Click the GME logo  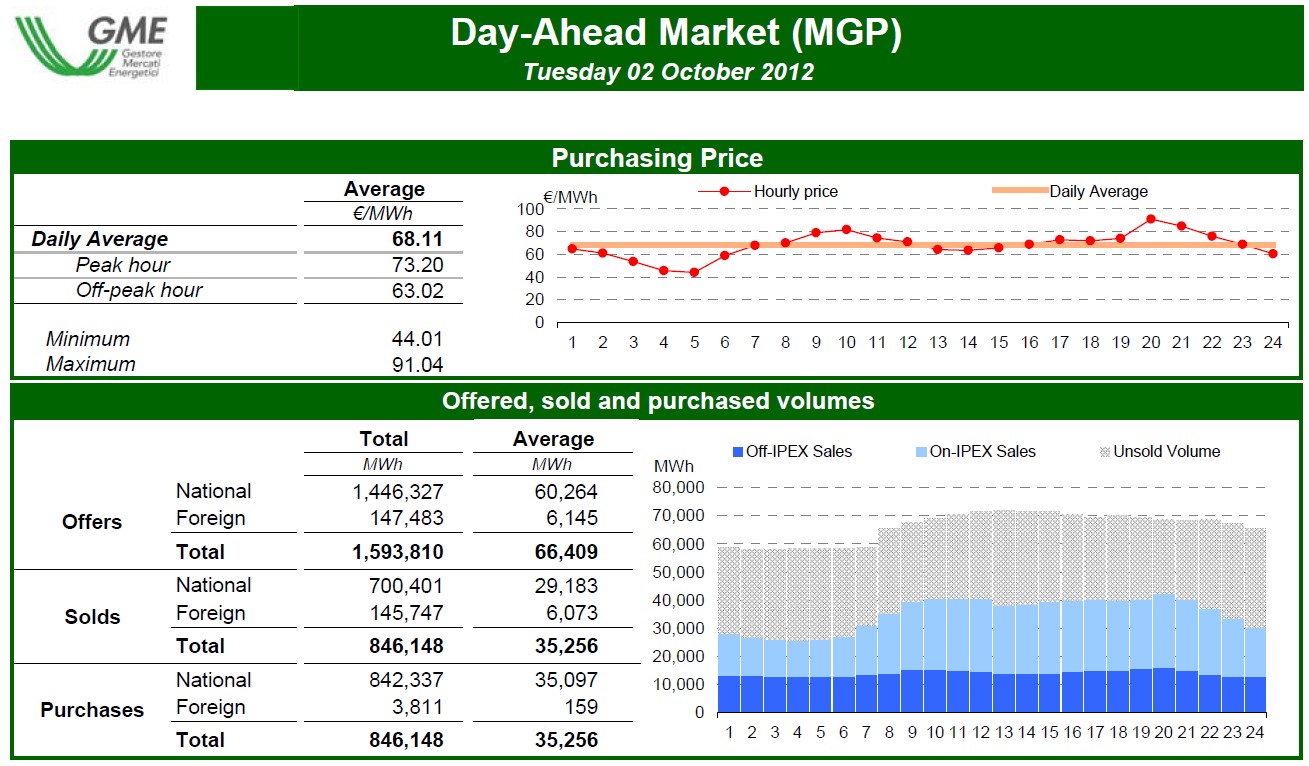[x=91, y=47]
